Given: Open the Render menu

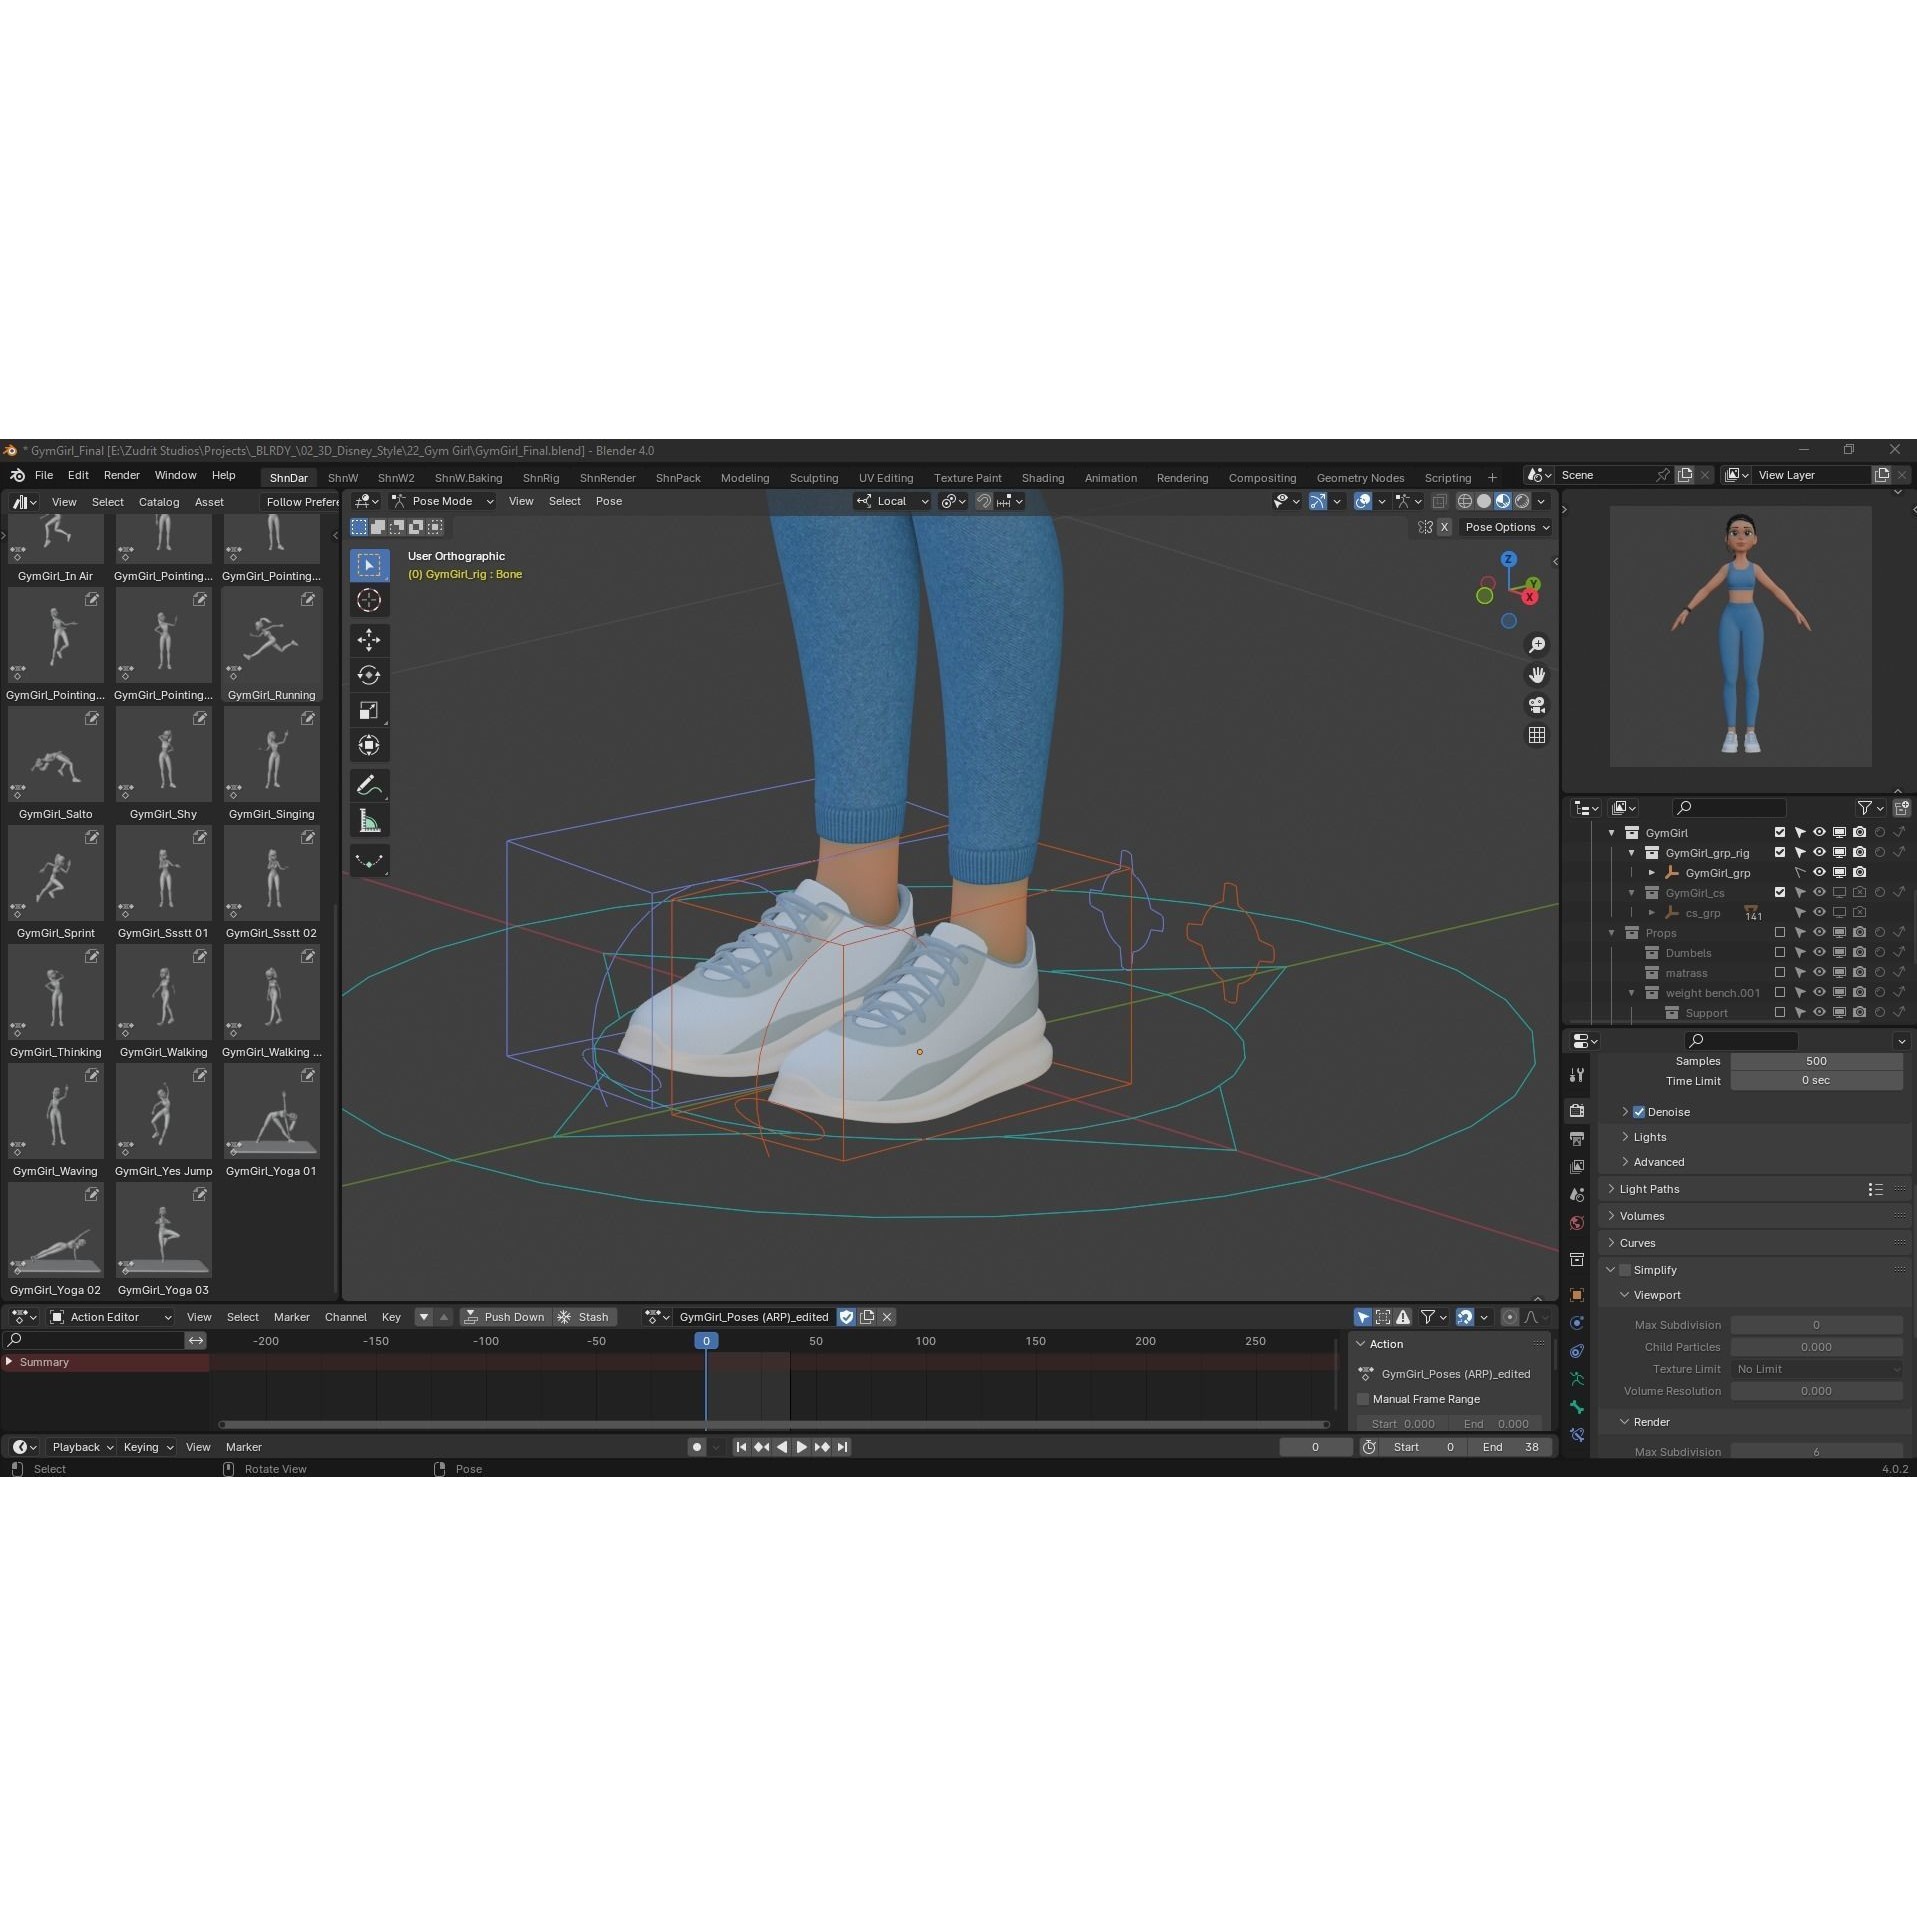Looking at the screenshot, I should pos(122,475).
